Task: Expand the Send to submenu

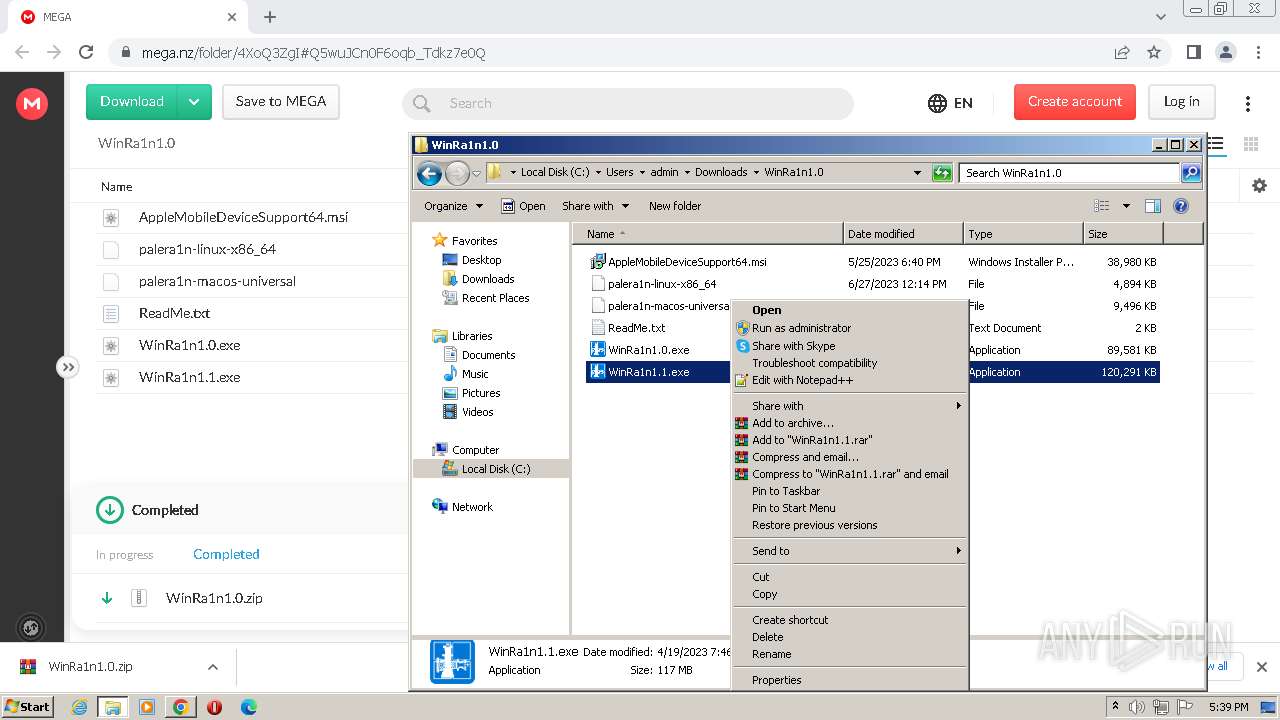Action: click(x=850, y=551)
